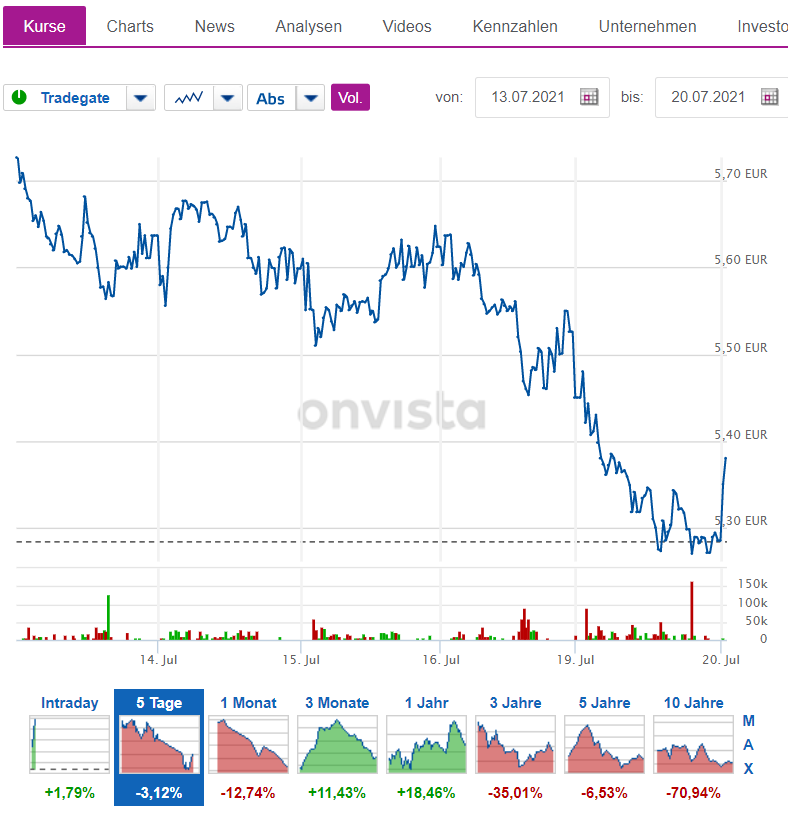This screenshot has height=813, width=788.
Task: Toggle the Vol. volume display
Action: [x=350, y=97]
